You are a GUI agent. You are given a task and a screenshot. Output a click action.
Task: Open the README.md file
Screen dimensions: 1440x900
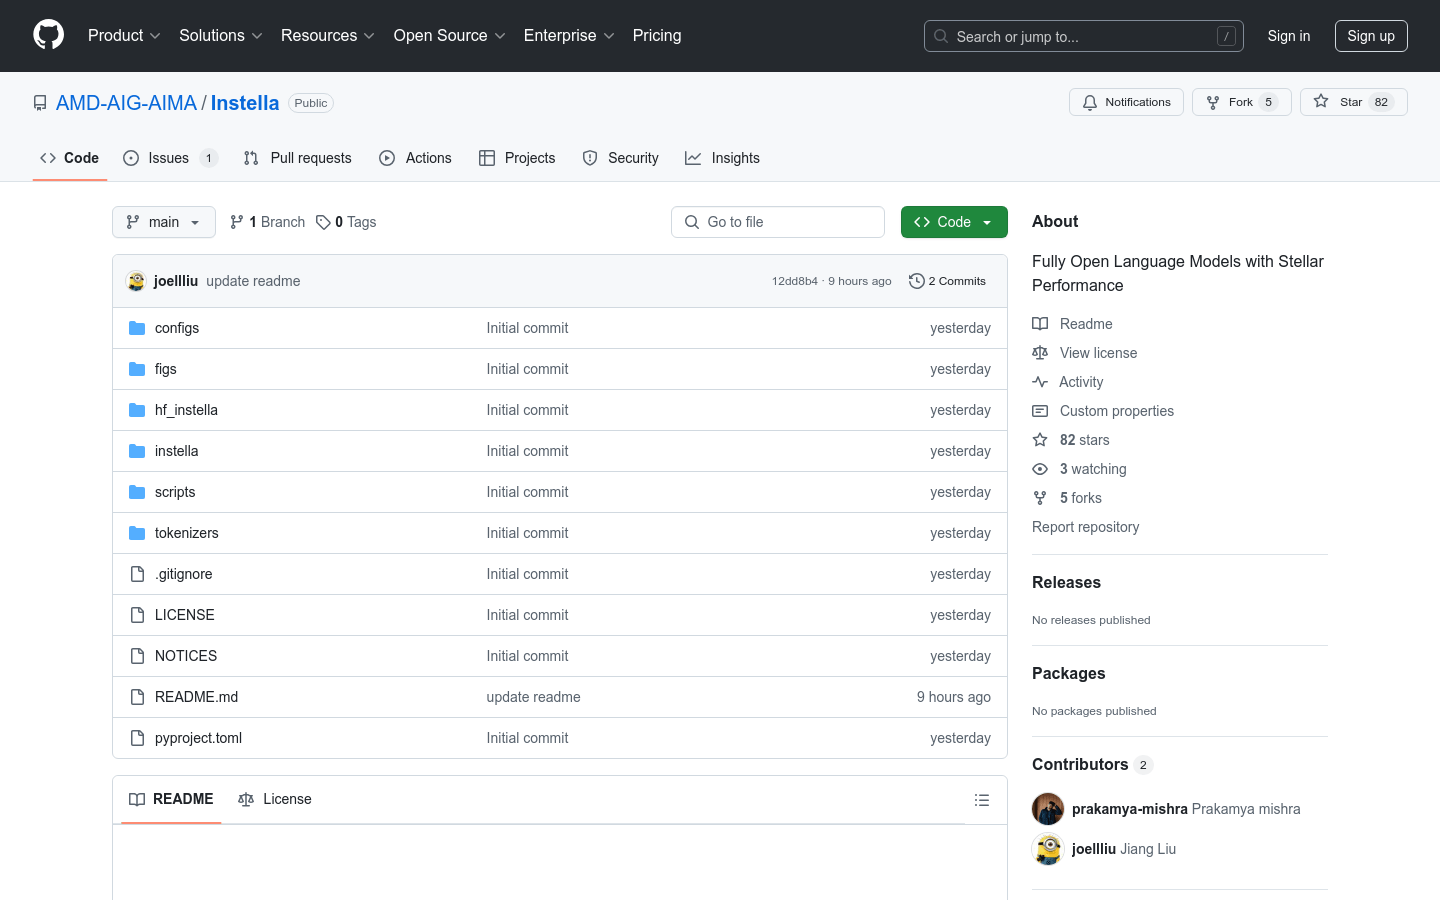[x=196, y=697]
